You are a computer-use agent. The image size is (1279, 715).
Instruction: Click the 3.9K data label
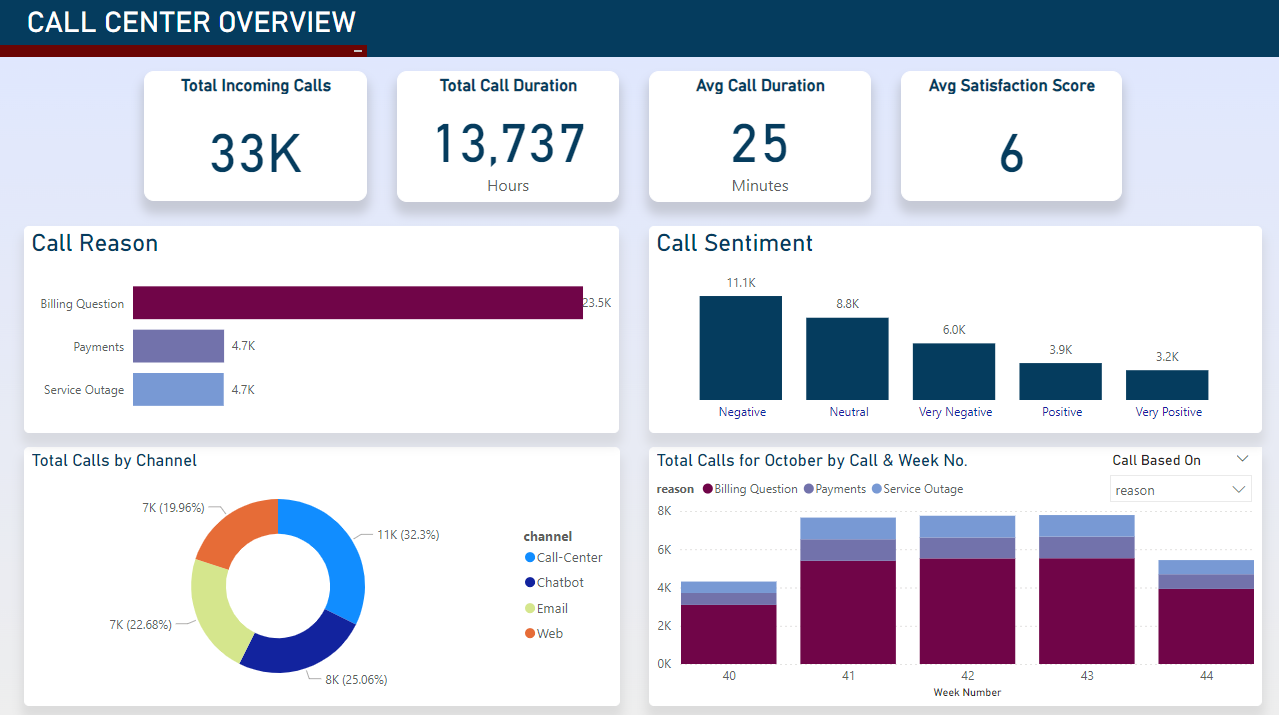1060,350
